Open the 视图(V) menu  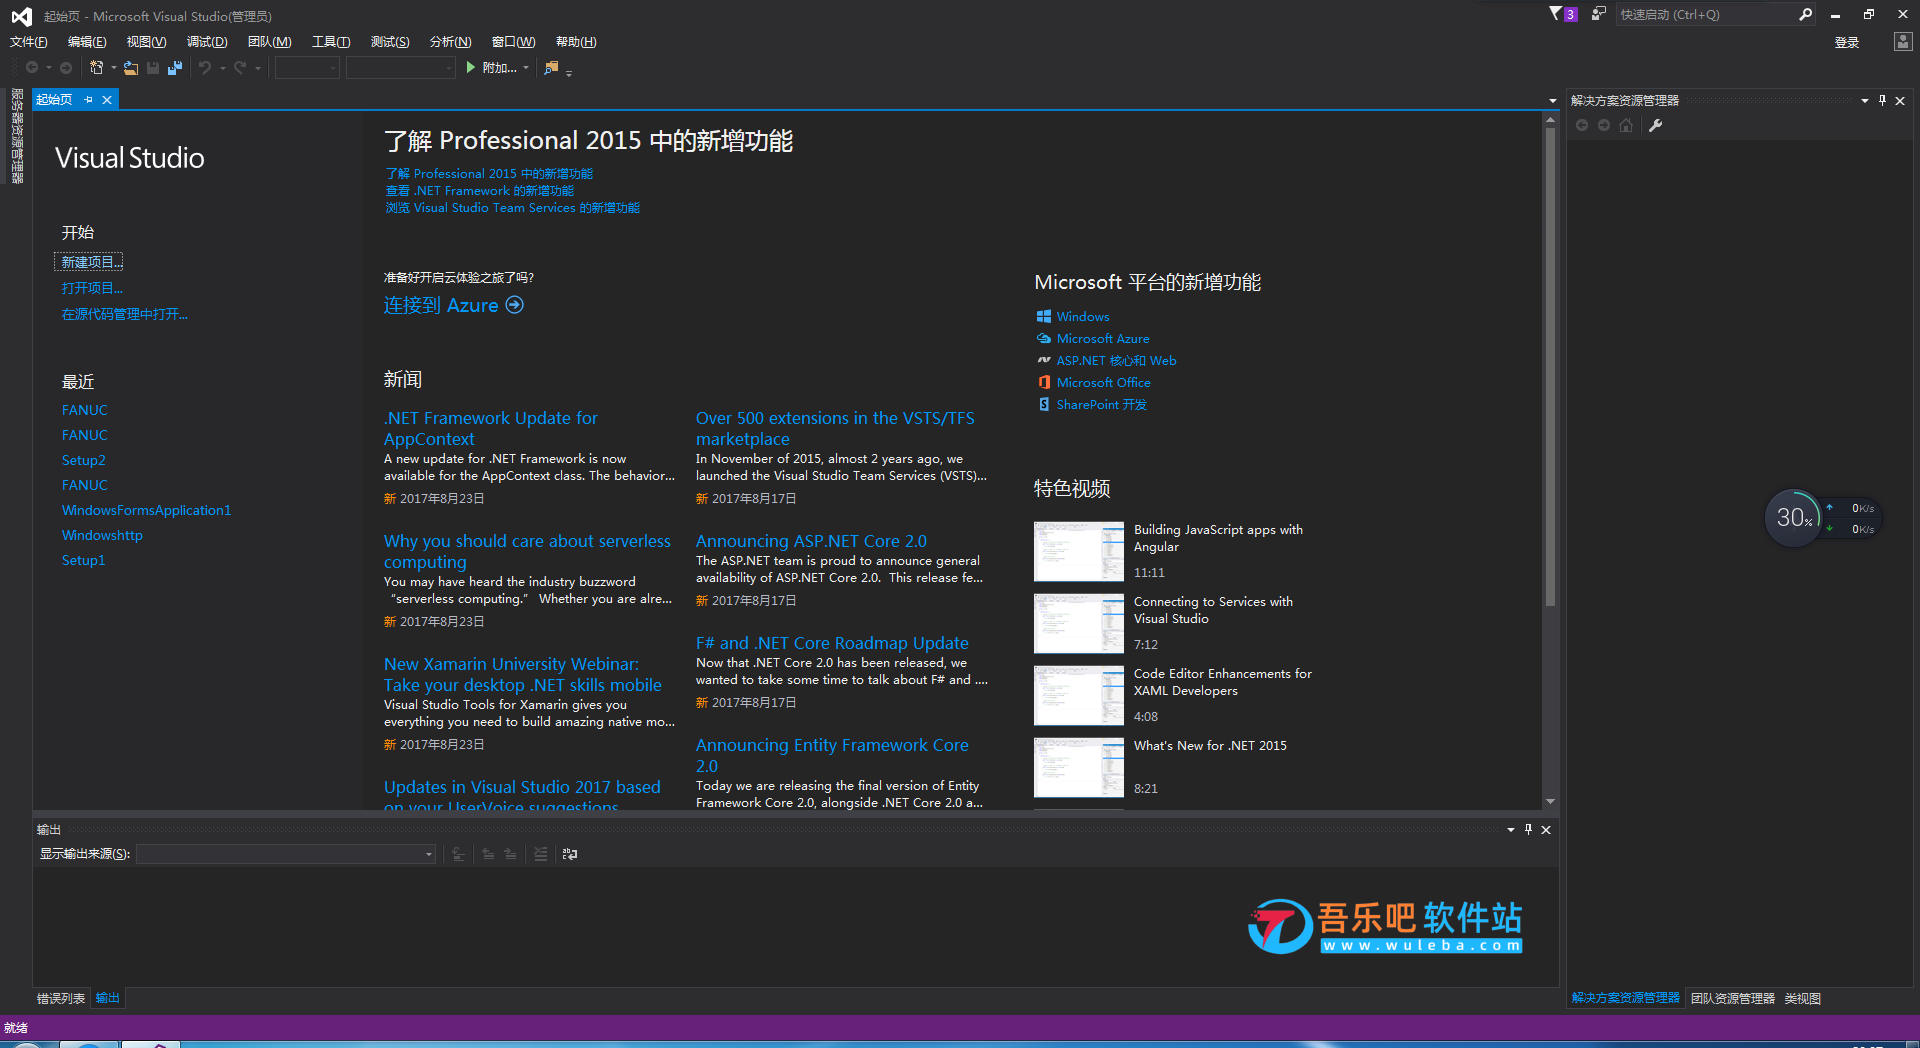[146, 42]
